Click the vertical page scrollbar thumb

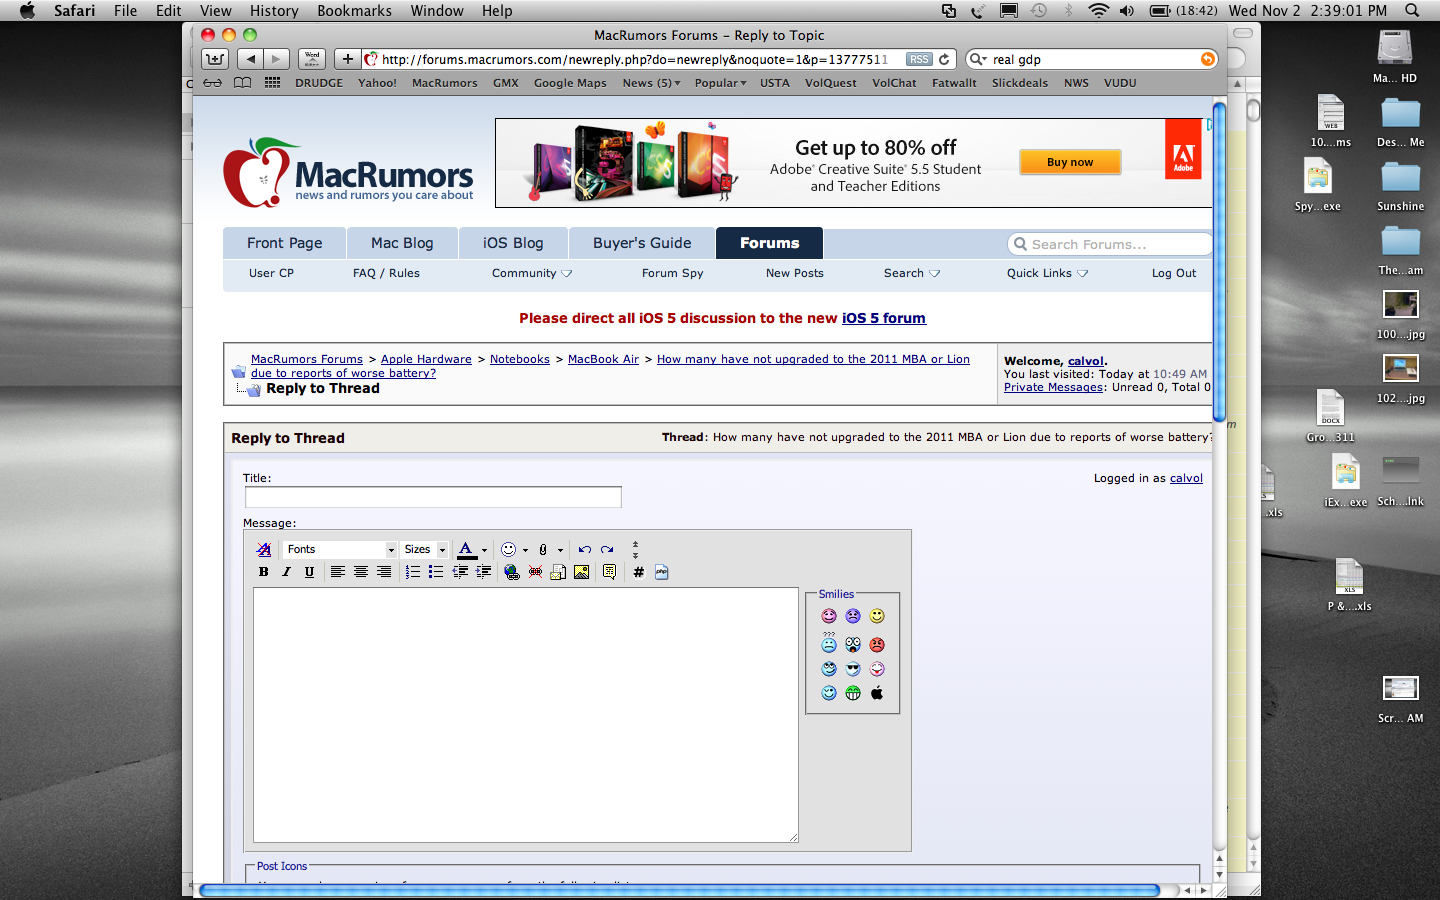pyautogui.click(x=1219, y=261)
